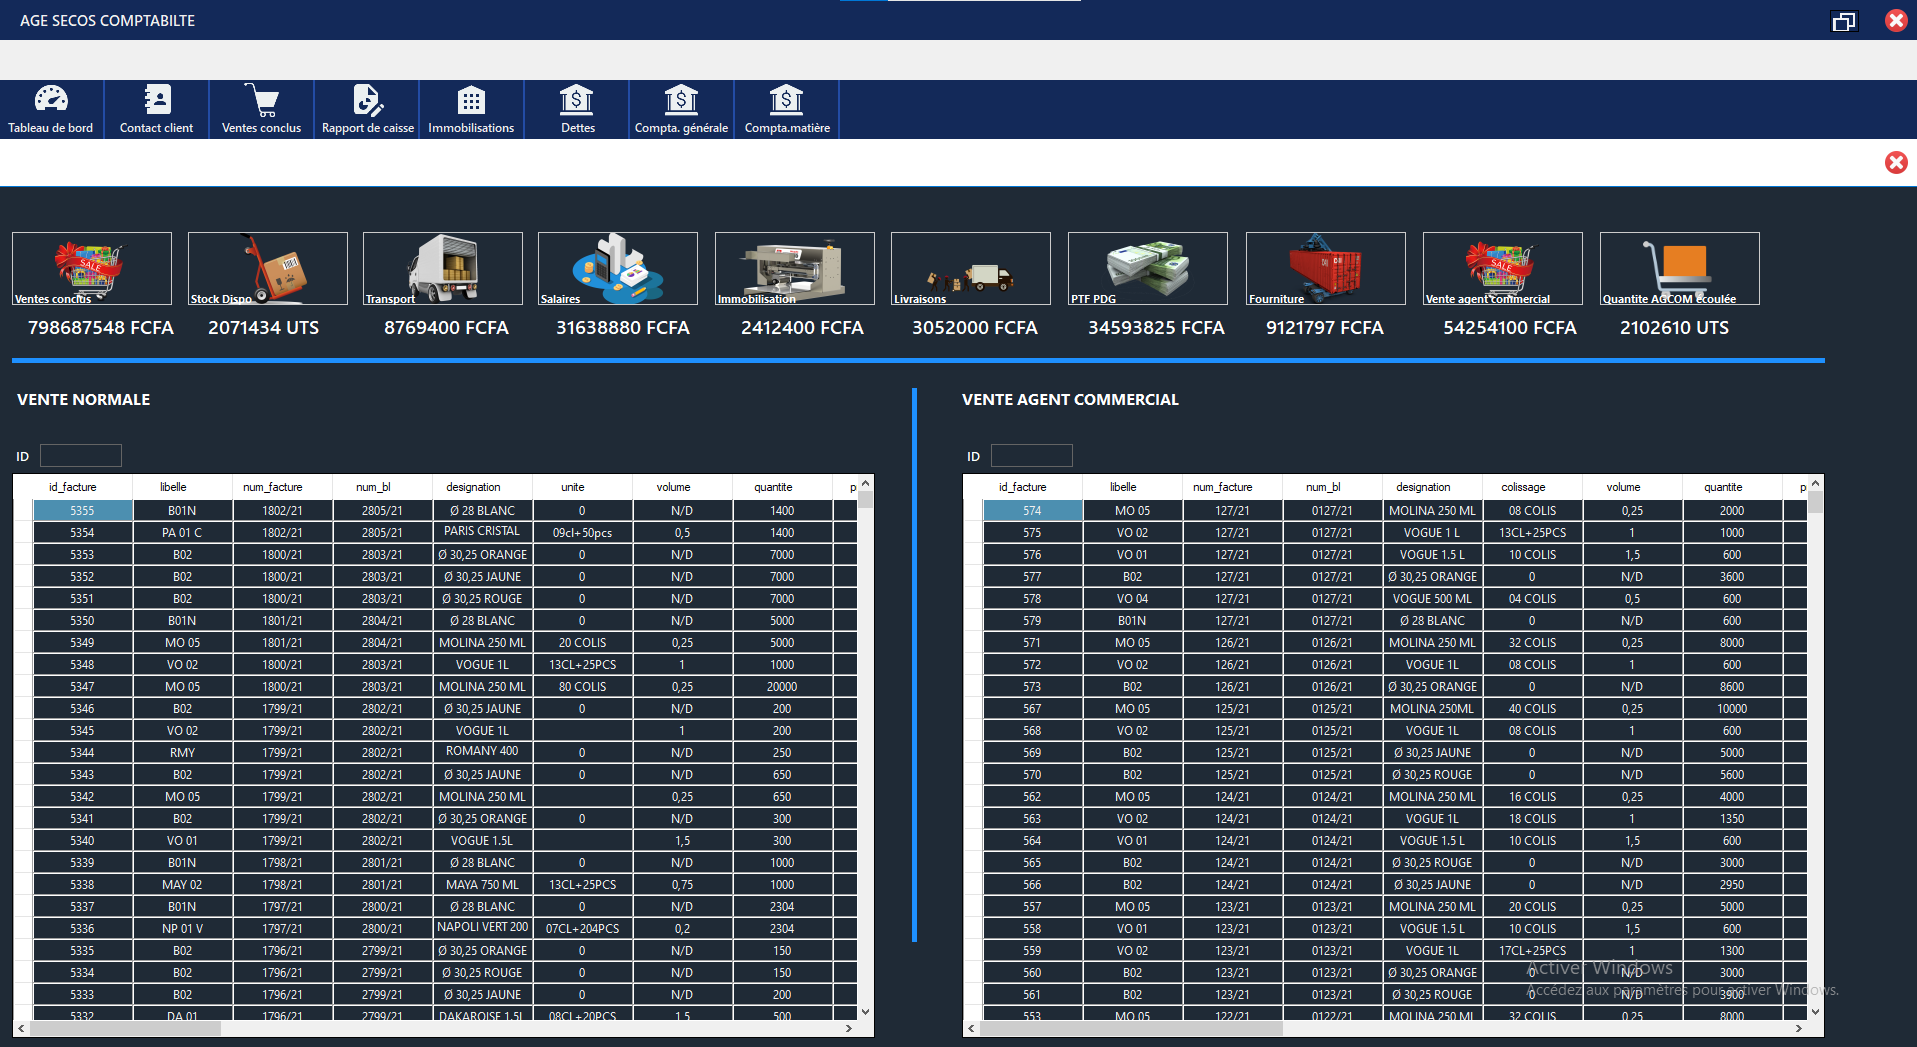The image size is (1917, 1047).
Task: Select the Transport truck tile
Action: [442, 268]
